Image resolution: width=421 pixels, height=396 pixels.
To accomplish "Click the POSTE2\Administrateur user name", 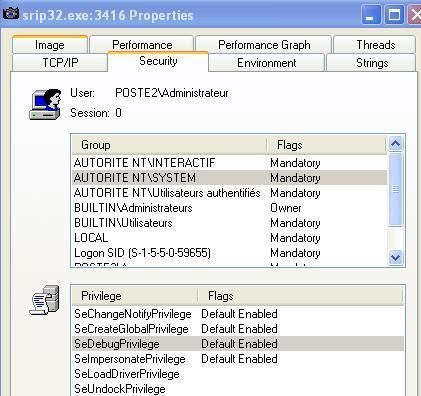I will pos(172,93).
